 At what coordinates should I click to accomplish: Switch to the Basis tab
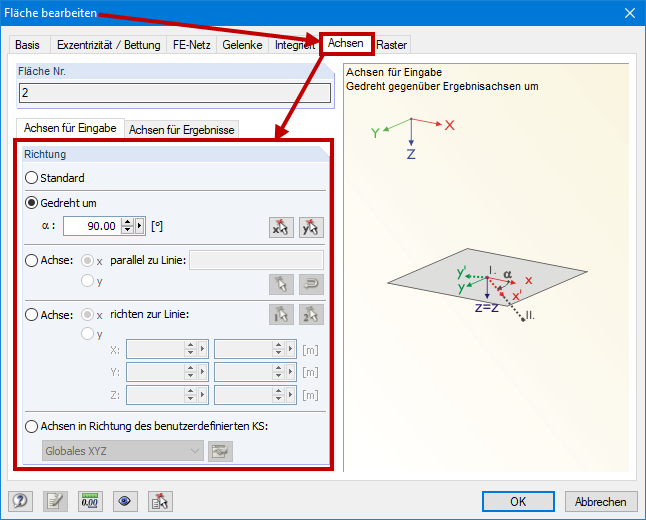click(27, 45)
